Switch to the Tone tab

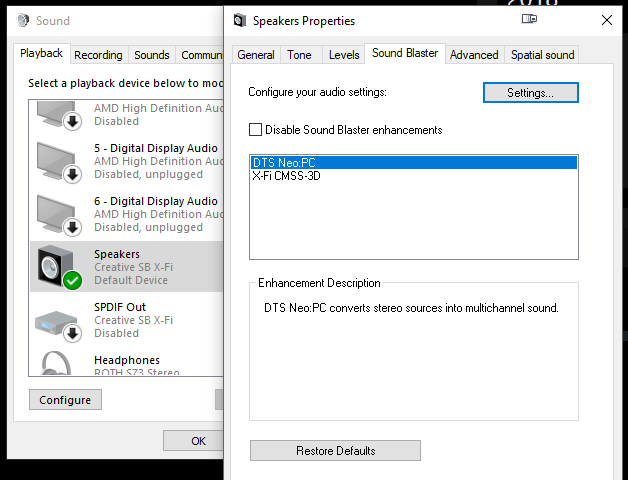[x=299, y=55]
